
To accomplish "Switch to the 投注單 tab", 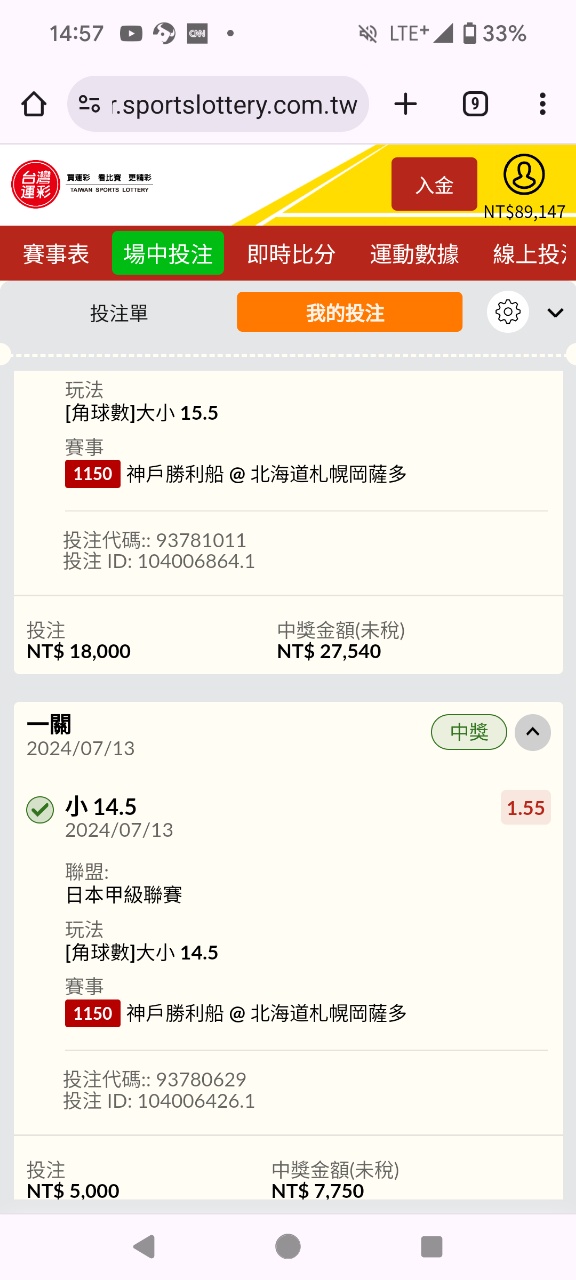I will coord(119,313).
